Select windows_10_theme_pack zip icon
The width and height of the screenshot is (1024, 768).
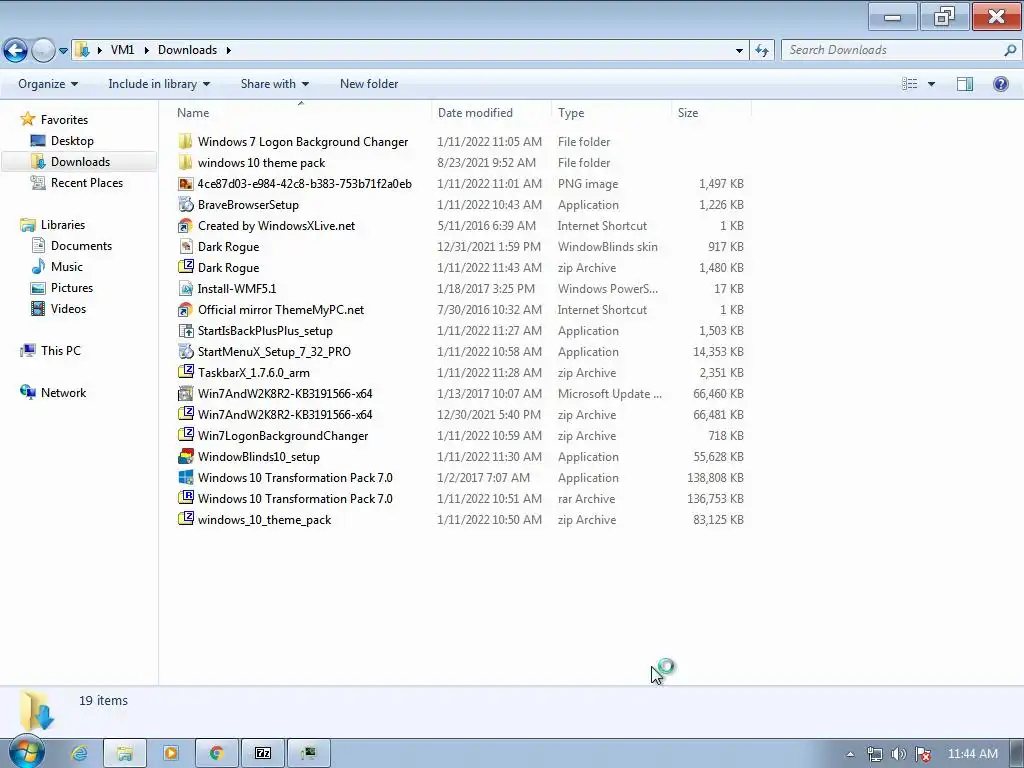tap(185, 519)
